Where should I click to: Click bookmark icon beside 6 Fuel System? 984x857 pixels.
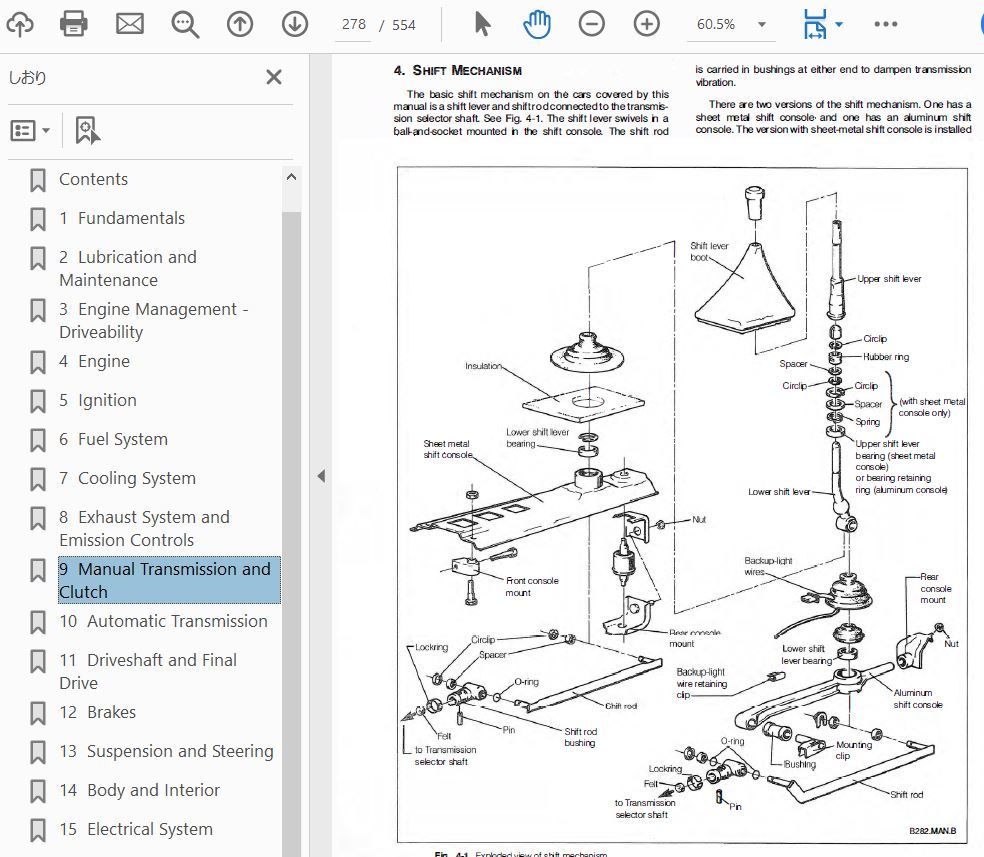click(38, 440)
